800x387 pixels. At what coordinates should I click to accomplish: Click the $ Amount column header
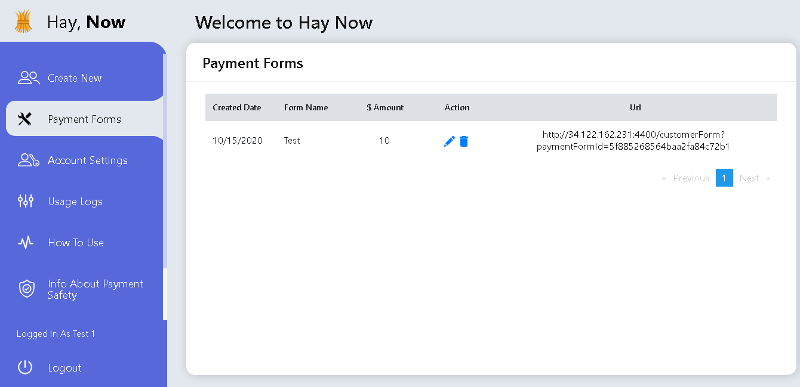385,108
